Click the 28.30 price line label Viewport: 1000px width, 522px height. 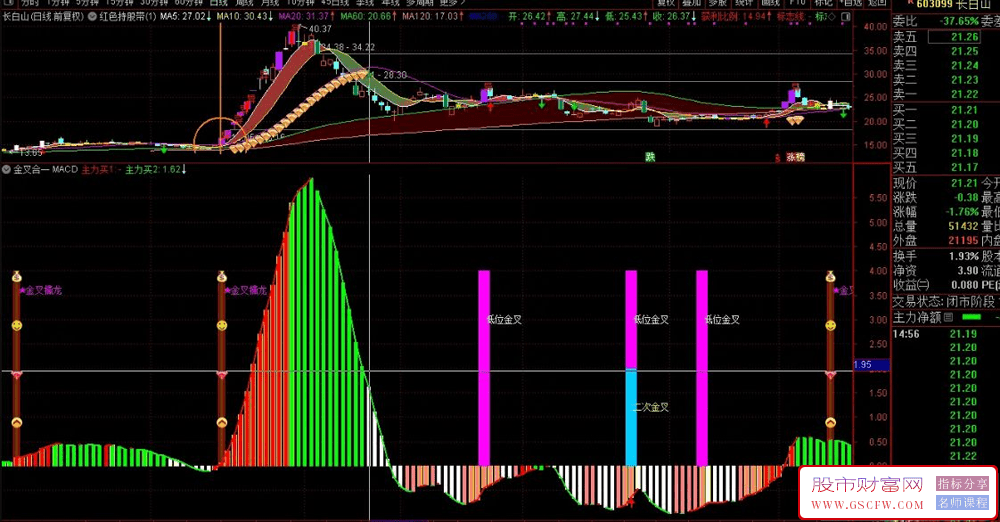[395, 75]
